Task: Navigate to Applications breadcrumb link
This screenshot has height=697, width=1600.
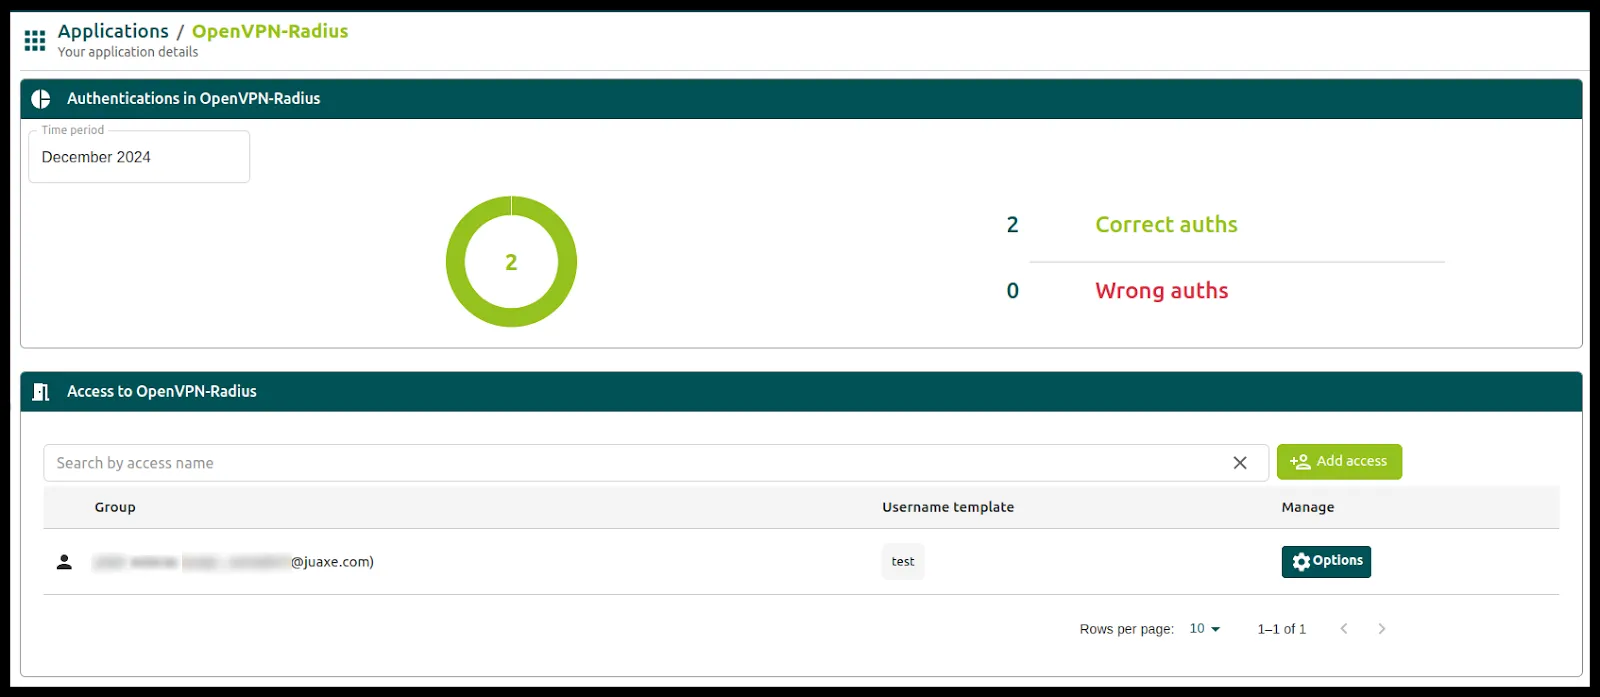Action: point(113,31)
